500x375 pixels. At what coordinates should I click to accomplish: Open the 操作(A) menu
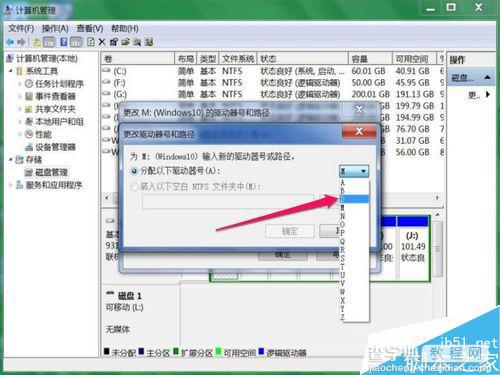click(x=55, y=29)
